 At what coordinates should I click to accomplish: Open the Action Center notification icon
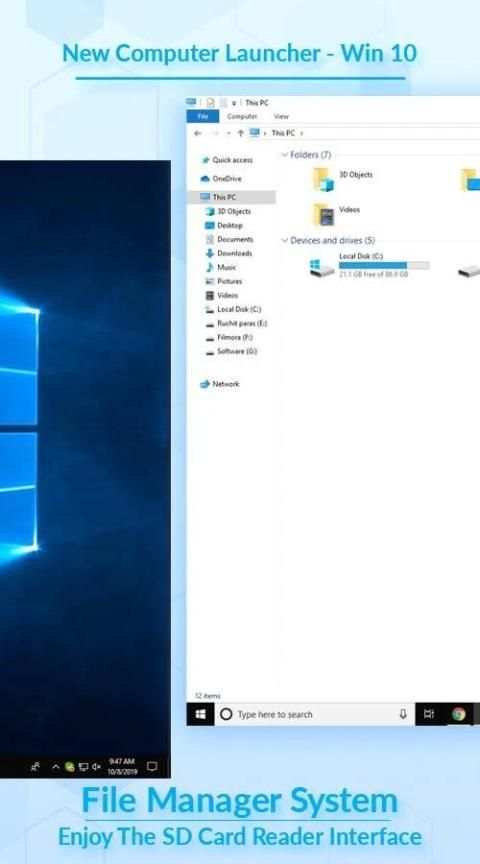coord(152,766)
